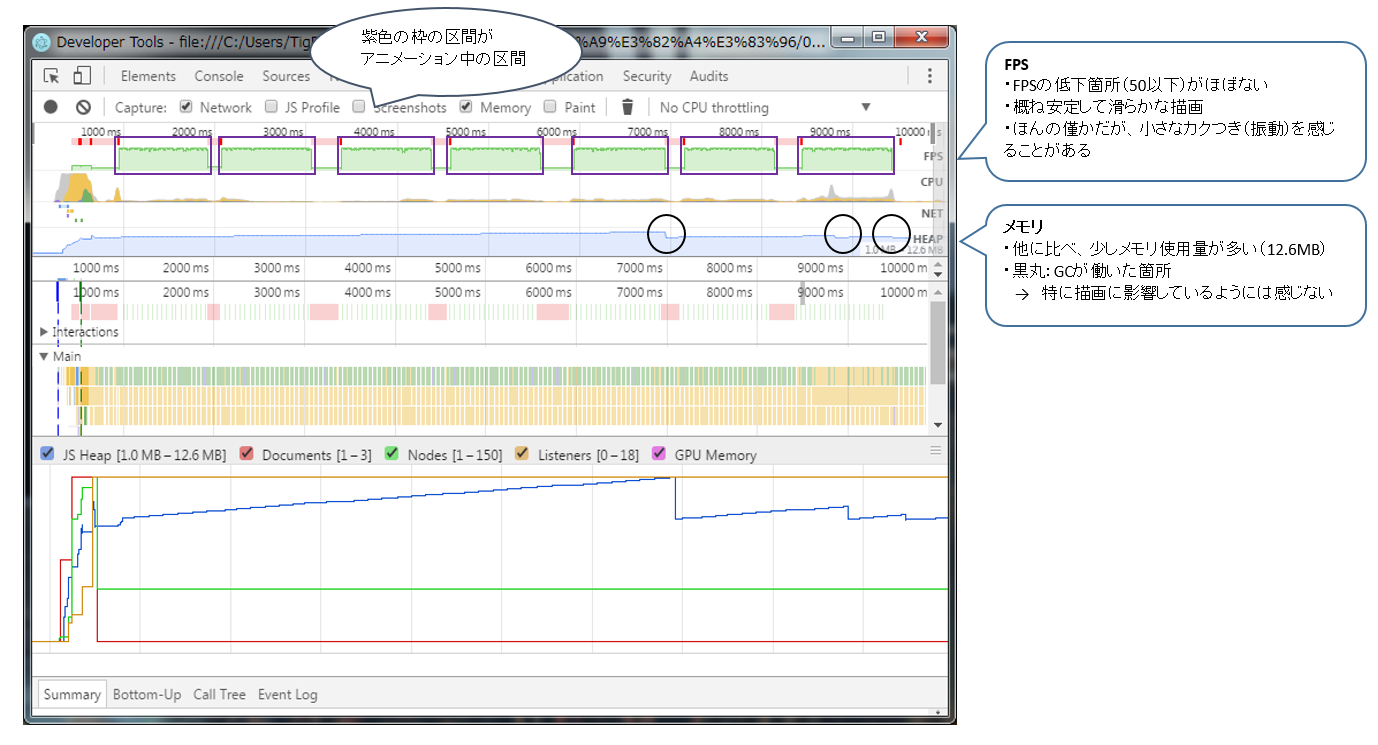The image size is (1378, 745).
Task: Click the Listeners [0 – 18] label
Action: (588, 455)
